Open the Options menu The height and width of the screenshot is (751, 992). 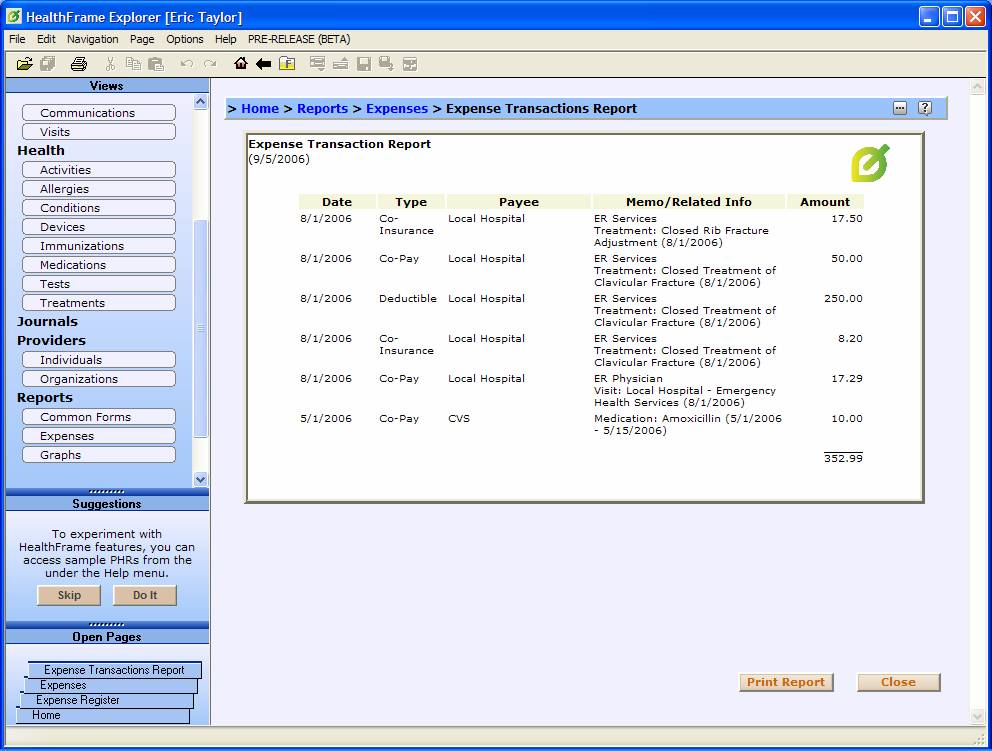185,39
